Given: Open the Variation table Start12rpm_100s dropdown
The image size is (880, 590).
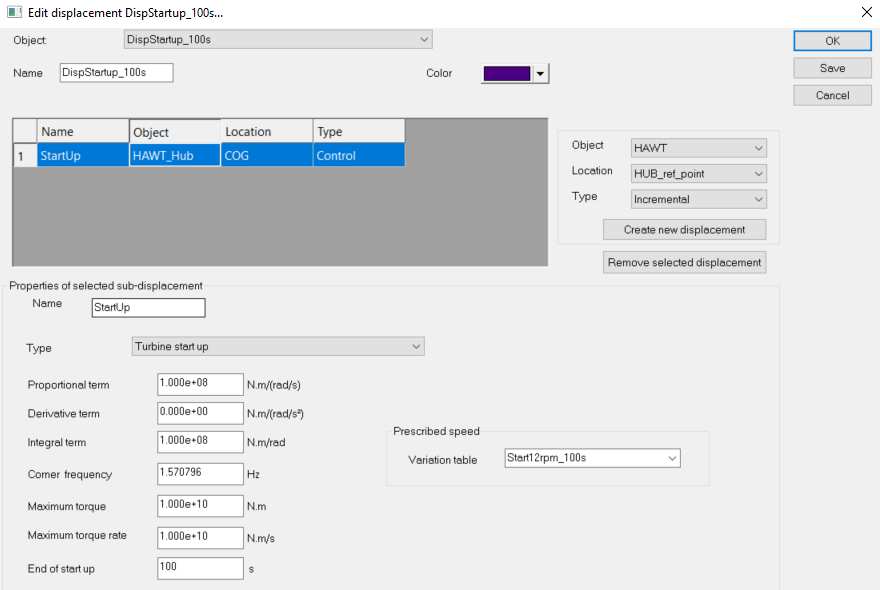Looking at the screenshot, I should (592, 458).
